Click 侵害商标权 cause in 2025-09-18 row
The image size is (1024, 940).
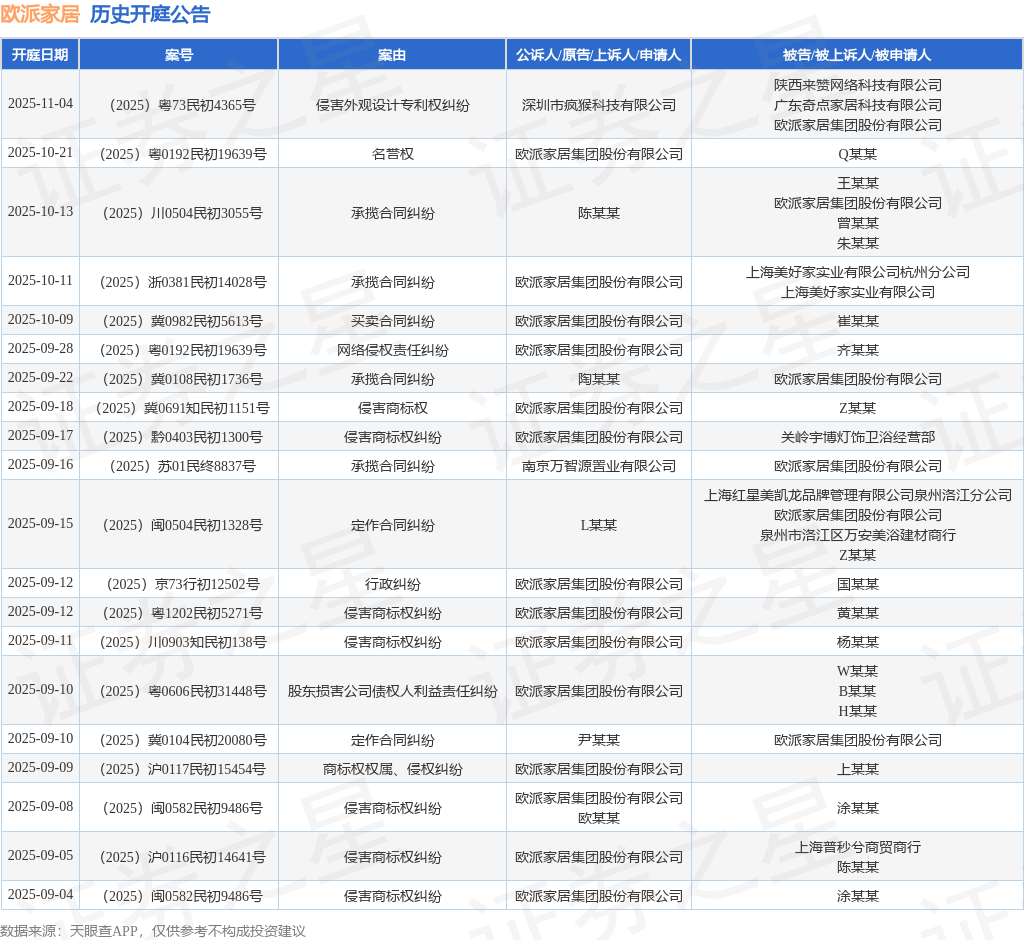(392, 408)
